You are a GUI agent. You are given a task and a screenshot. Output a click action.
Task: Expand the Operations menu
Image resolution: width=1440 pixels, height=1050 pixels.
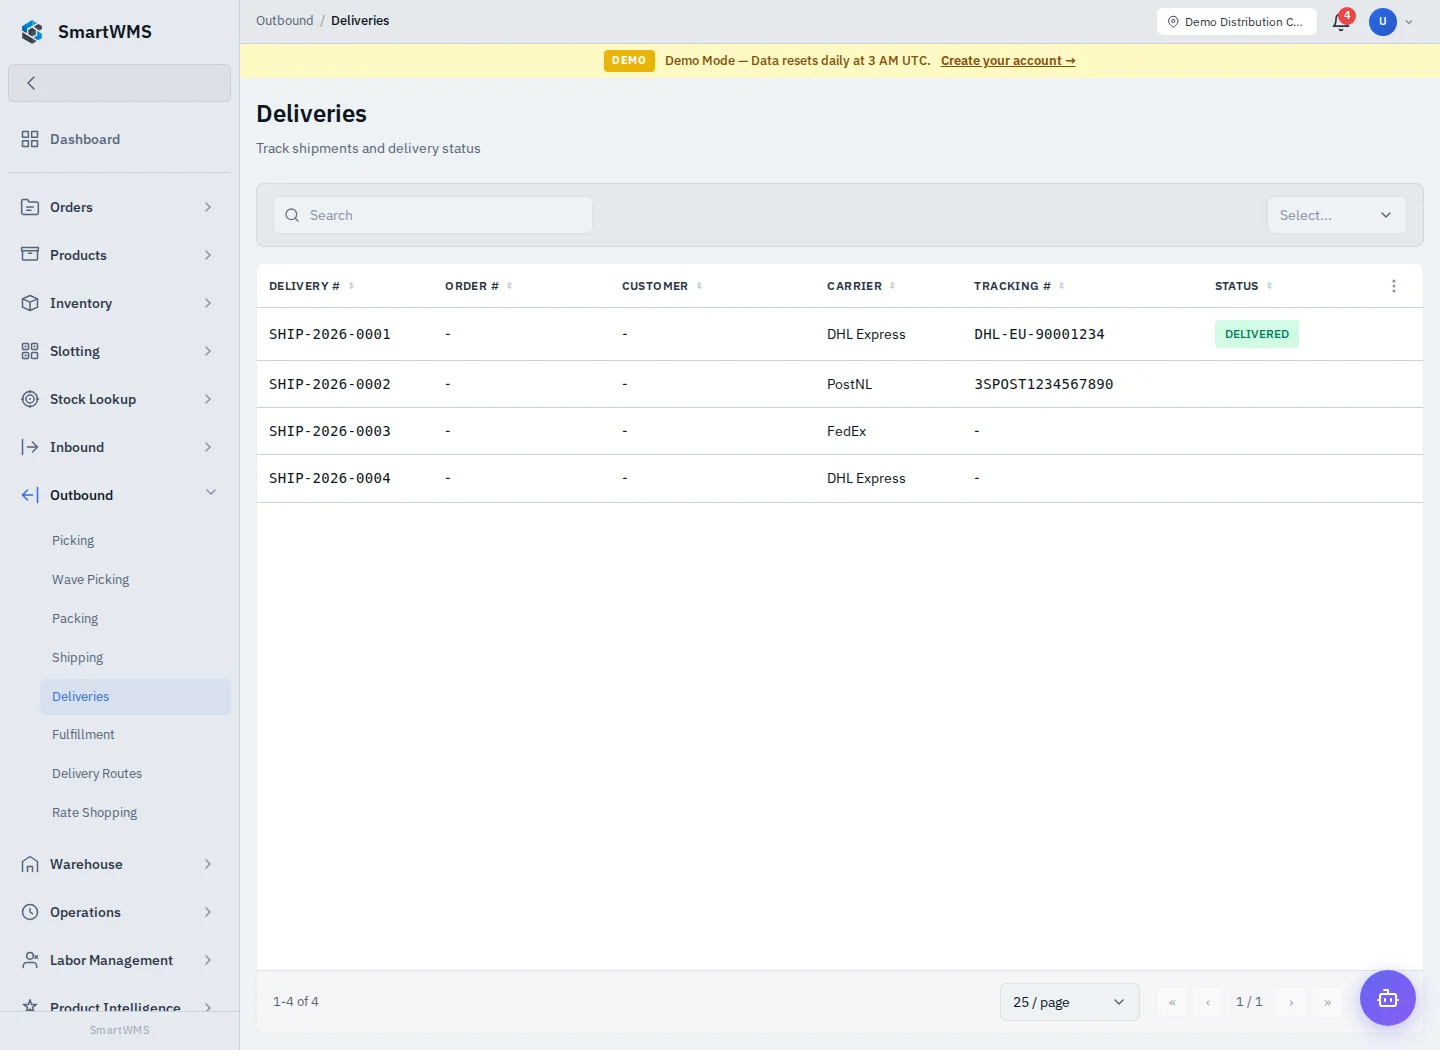tap(119, 912)
